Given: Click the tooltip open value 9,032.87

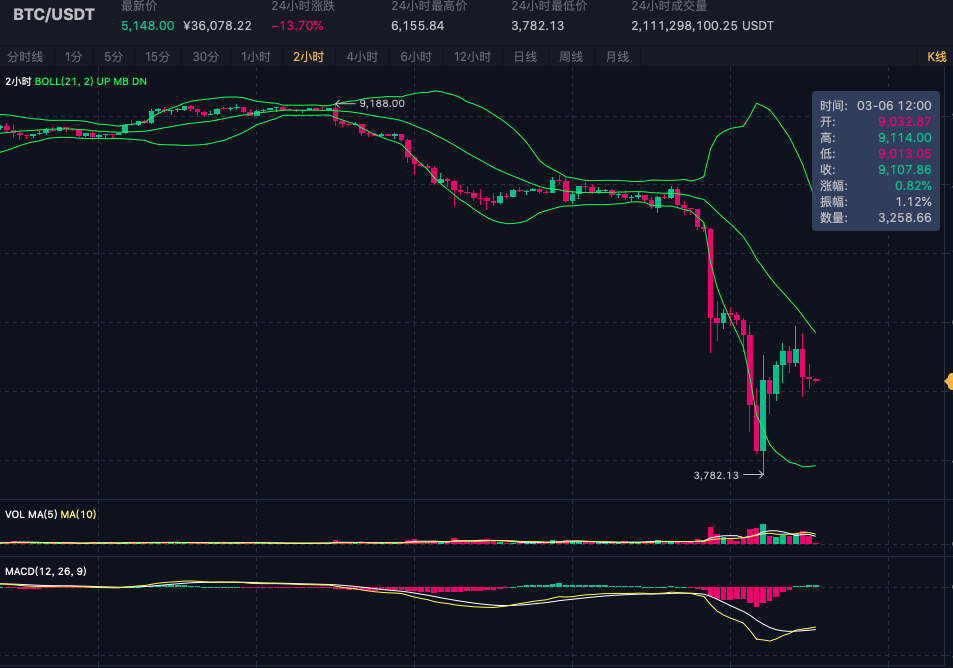Looking at the screenshot, I should pyautogui.click(x=904, y=122).
